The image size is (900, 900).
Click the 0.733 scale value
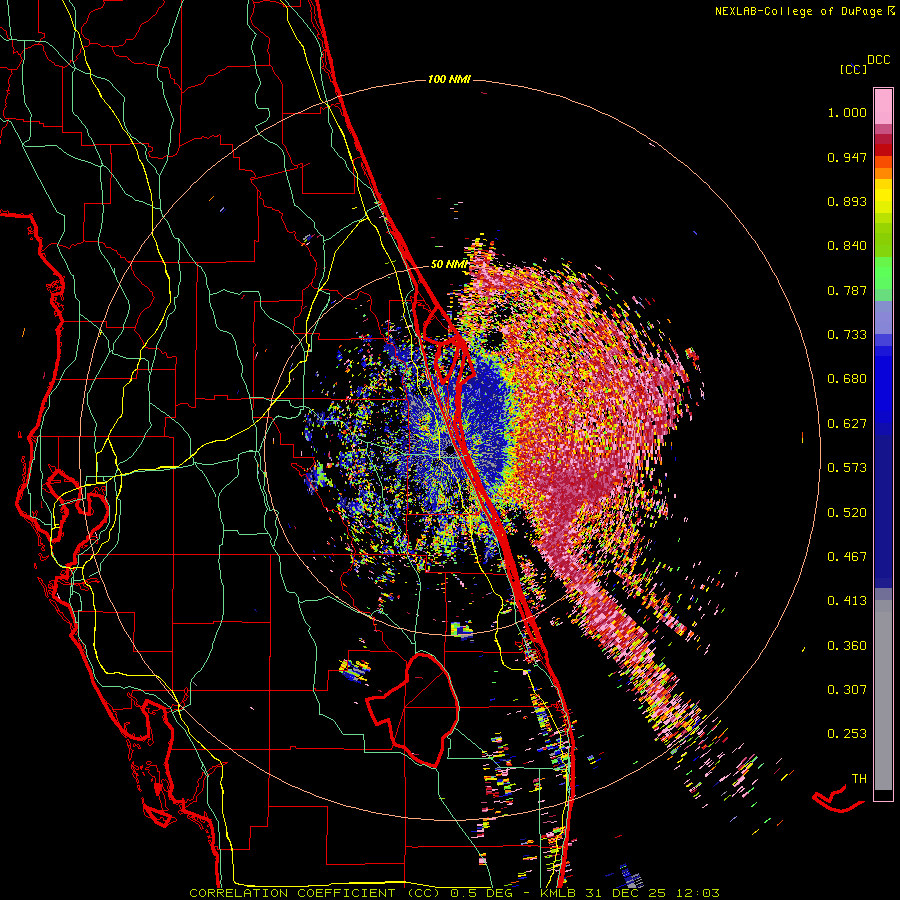pyautogui.click(x=847, y=335)
